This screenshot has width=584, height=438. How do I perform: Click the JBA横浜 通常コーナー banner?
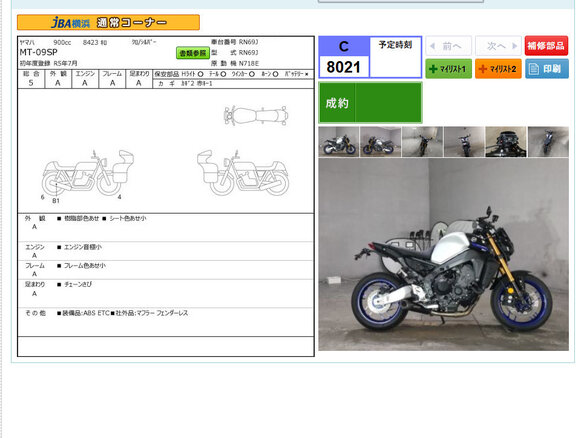point(108,22)
